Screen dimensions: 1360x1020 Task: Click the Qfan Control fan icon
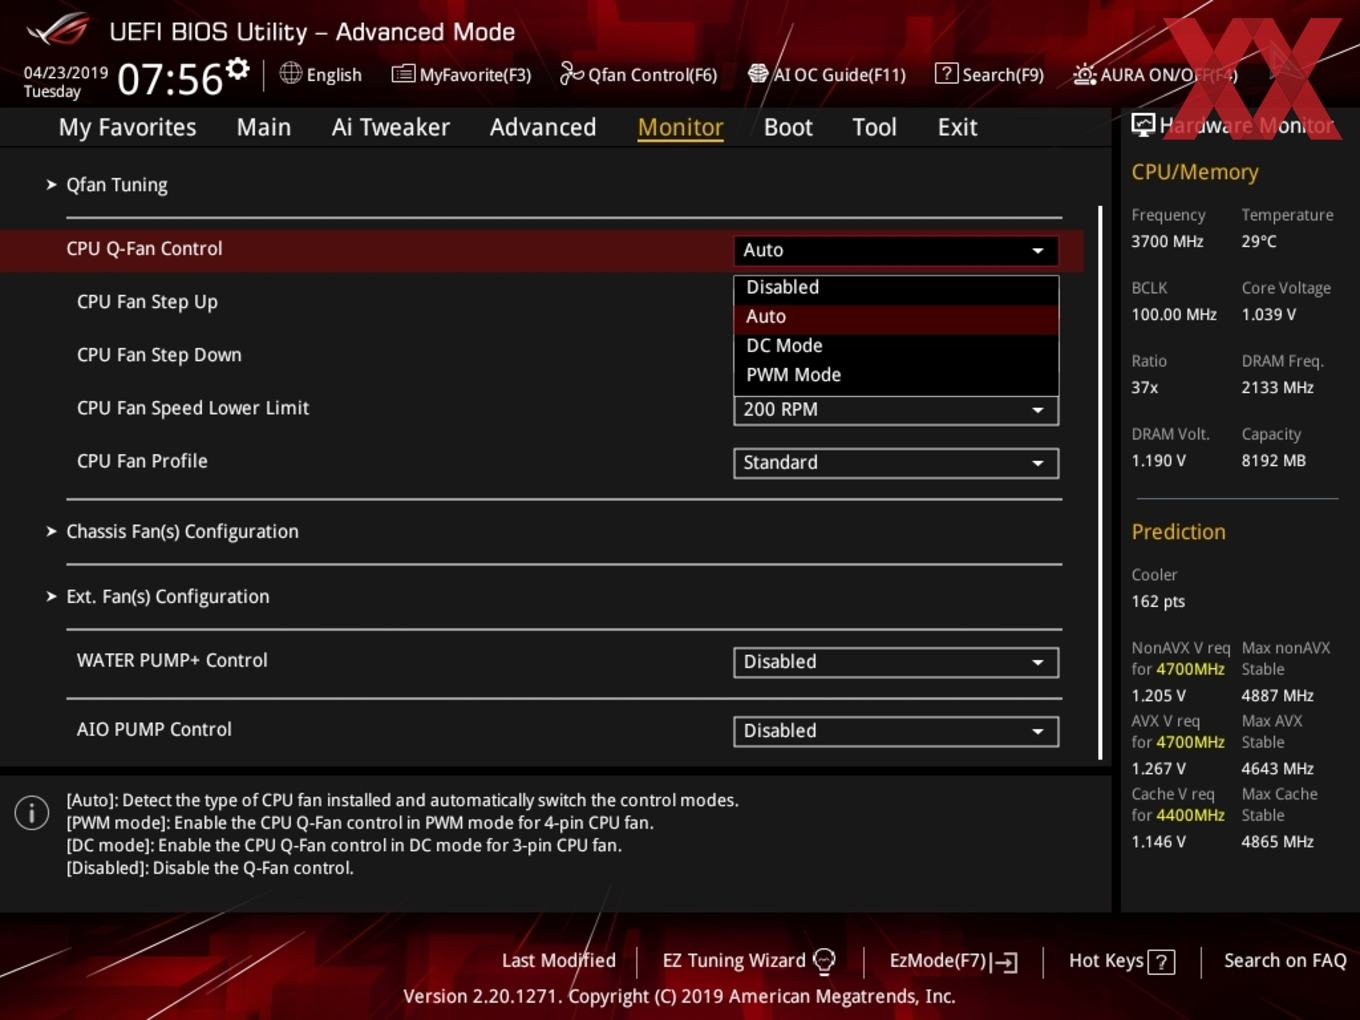pos(571,73)
